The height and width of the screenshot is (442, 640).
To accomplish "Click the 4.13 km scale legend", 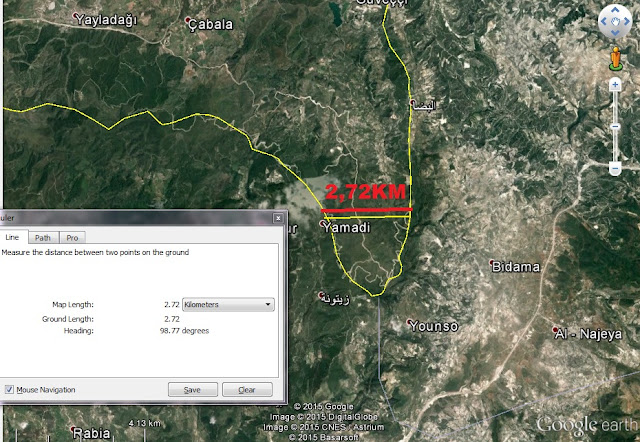I will tap(144, 423).
